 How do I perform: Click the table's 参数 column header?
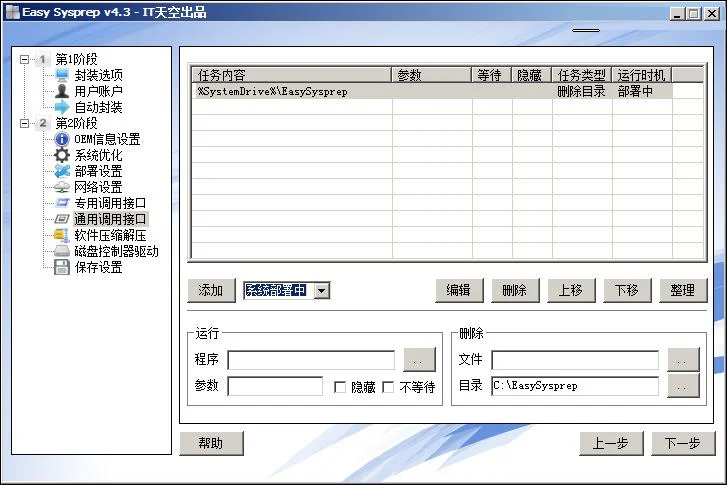tap(432, 75)
